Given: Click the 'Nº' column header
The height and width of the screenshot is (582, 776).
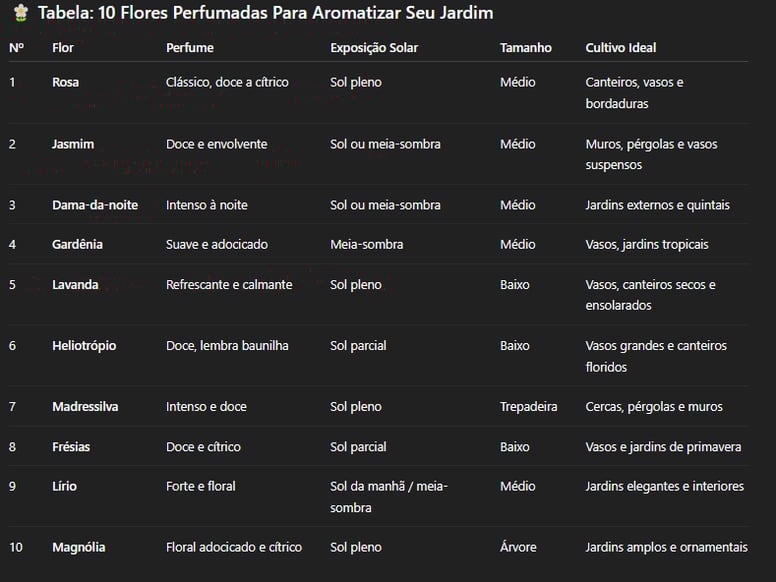Looking at the screenshot, I should coord(16,48).
